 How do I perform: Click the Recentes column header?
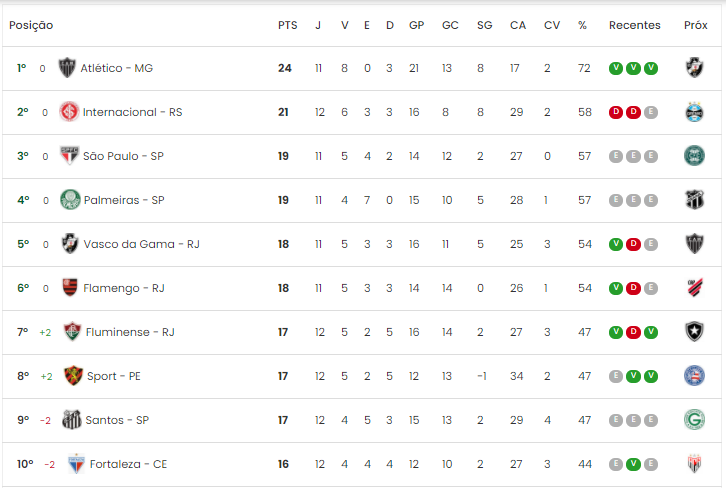click(634, 25)
